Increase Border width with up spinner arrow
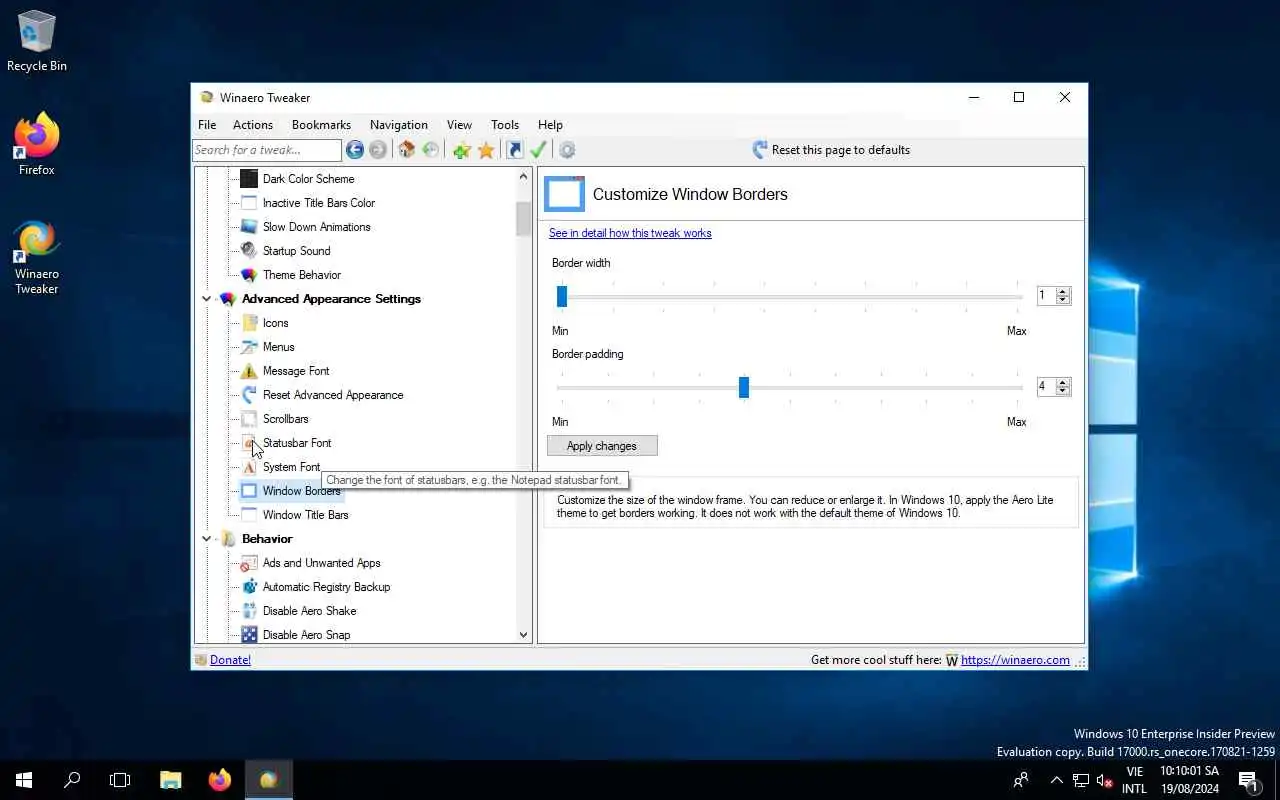Screen dimensions: 1280x800 pos(1063,292)
